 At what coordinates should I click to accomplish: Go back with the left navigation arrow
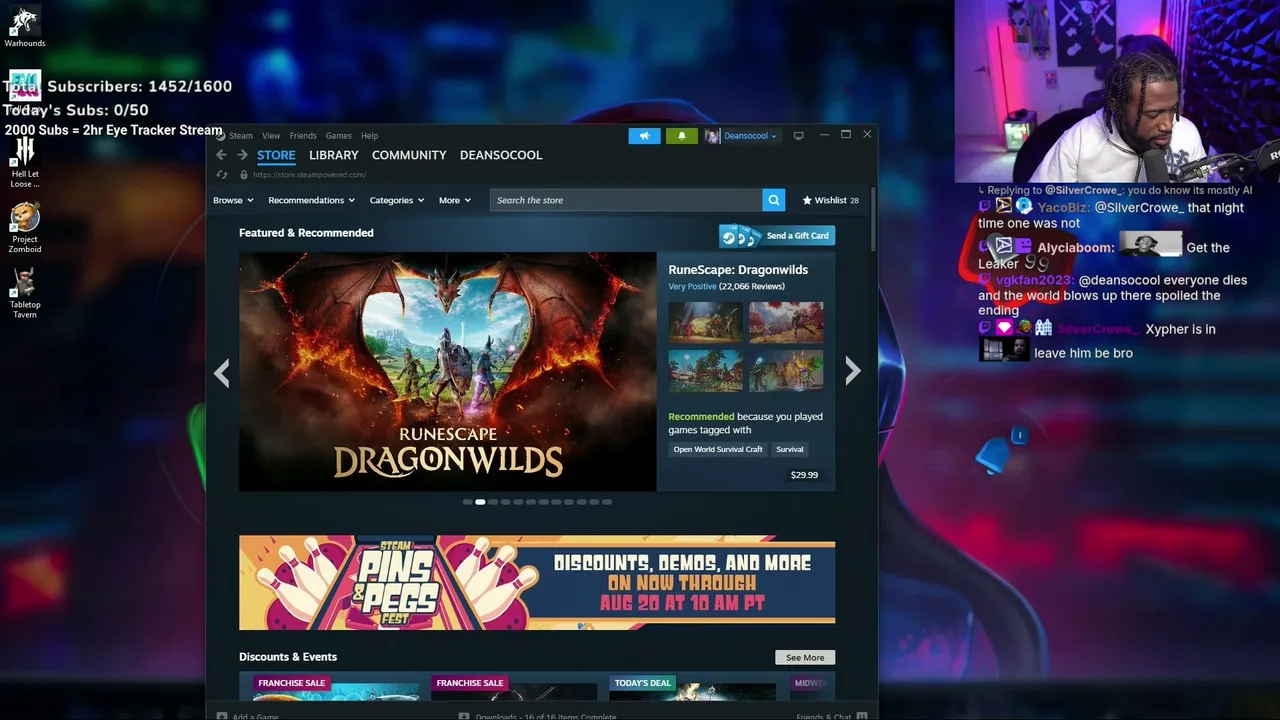221,155
